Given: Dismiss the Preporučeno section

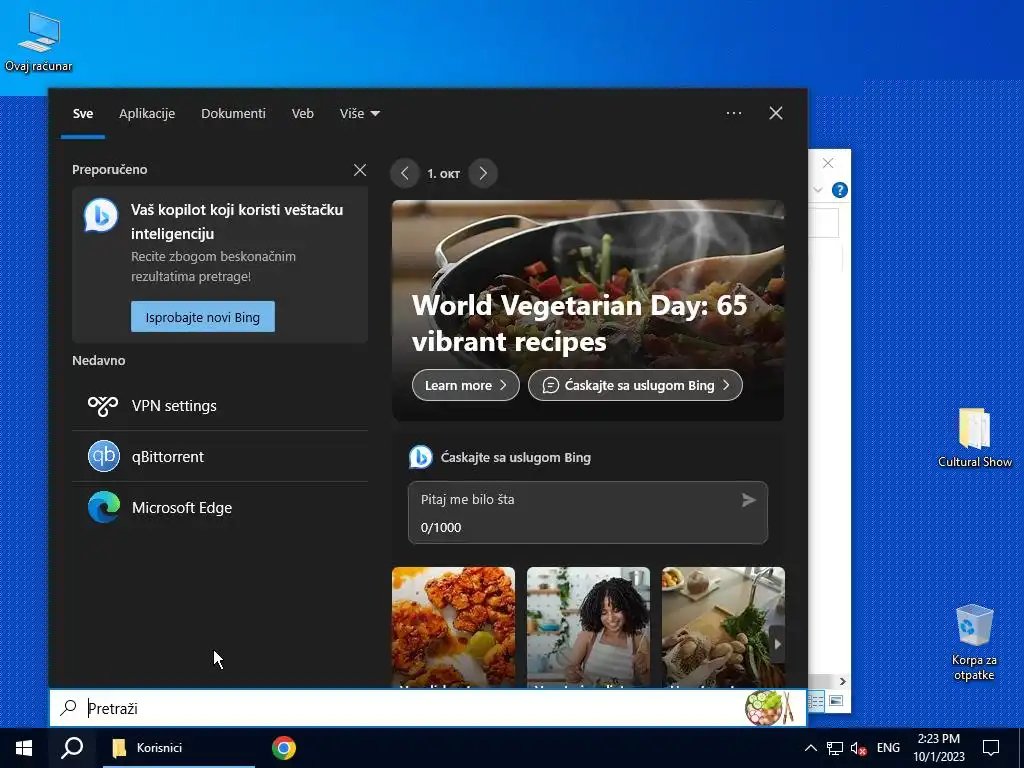Looking at the screenshot, I should 360,170.
